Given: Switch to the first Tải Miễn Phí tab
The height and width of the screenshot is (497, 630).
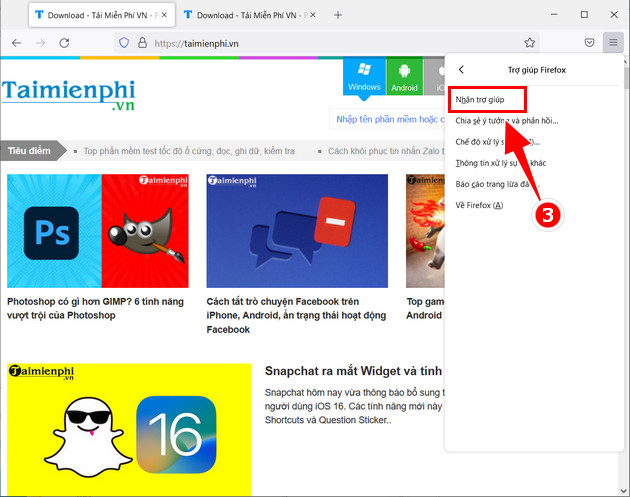Looking at the screenshot, I should pyautogui.click(x=102, y=15).
